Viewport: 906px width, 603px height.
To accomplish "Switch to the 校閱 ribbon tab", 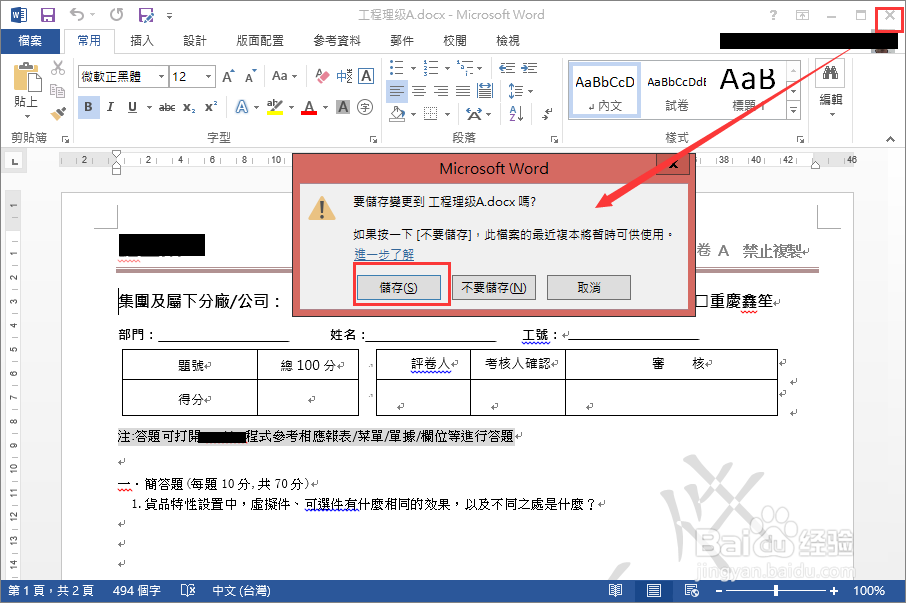I will click(x=455, y=41).
